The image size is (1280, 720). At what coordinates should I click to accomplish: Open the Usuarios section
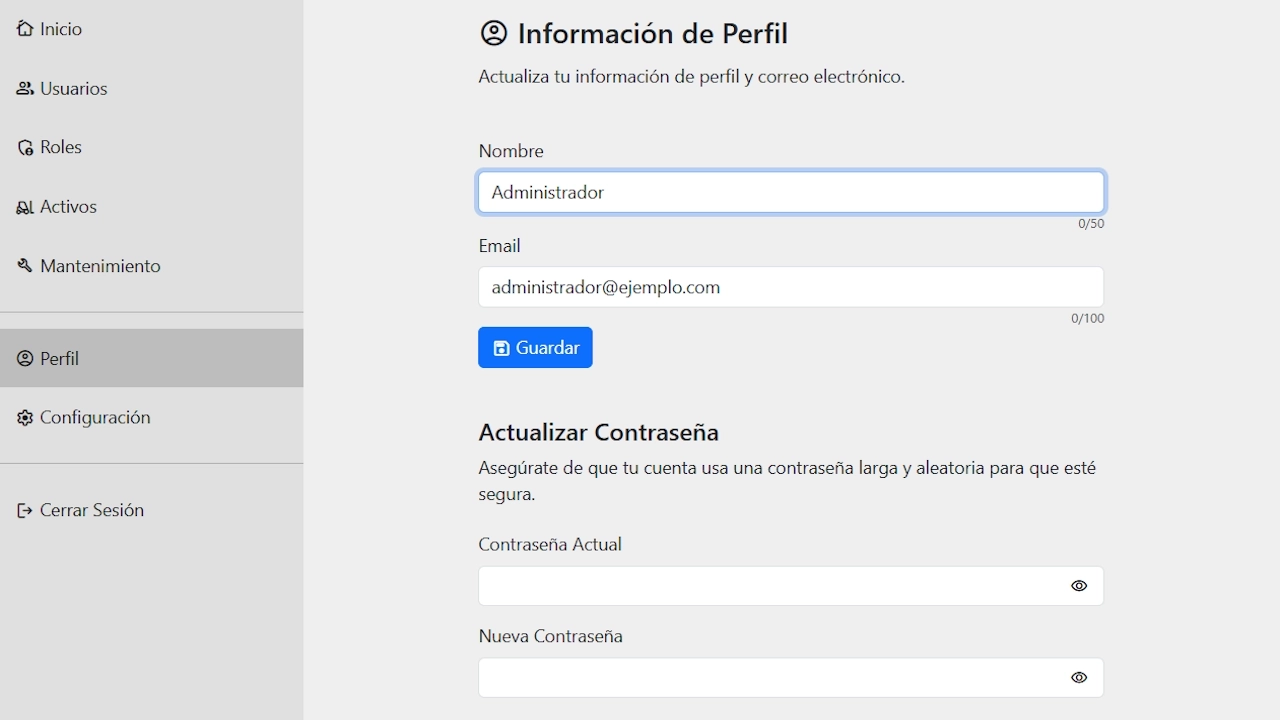click(72, 88)
